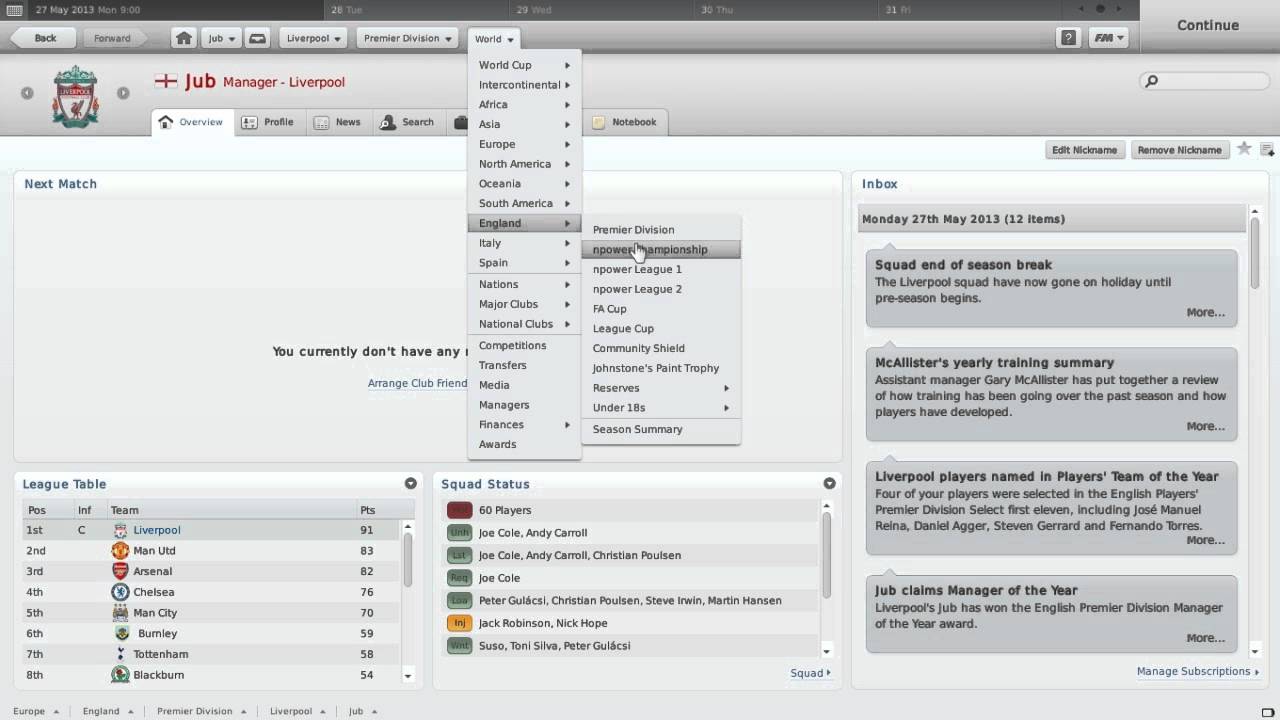Image resolution: width=1280 pixels, height=720 pixels.
Task: Open the Notebook tab
Action: click(x=625, y=122)
